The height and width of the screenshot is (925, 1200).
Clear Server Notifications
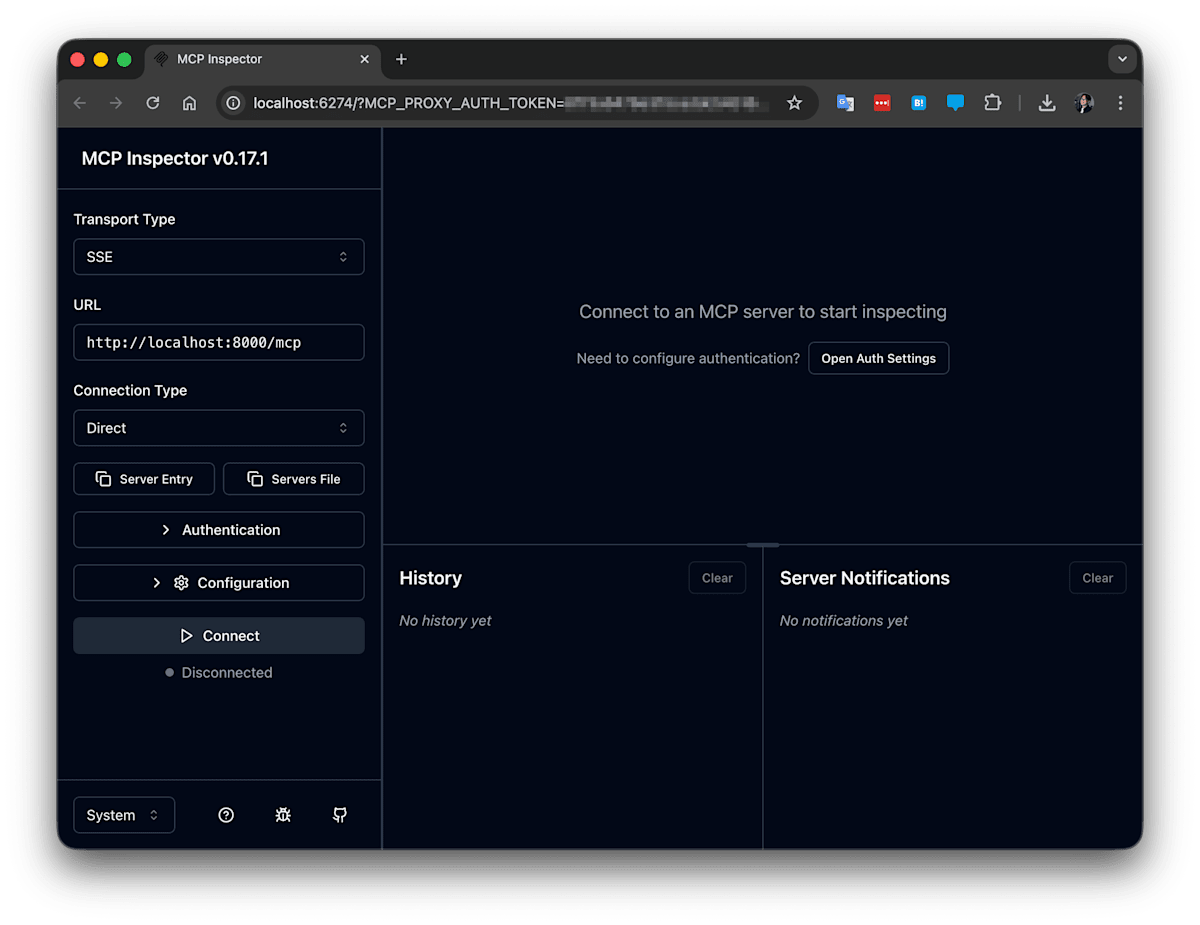coord(1097,578)
